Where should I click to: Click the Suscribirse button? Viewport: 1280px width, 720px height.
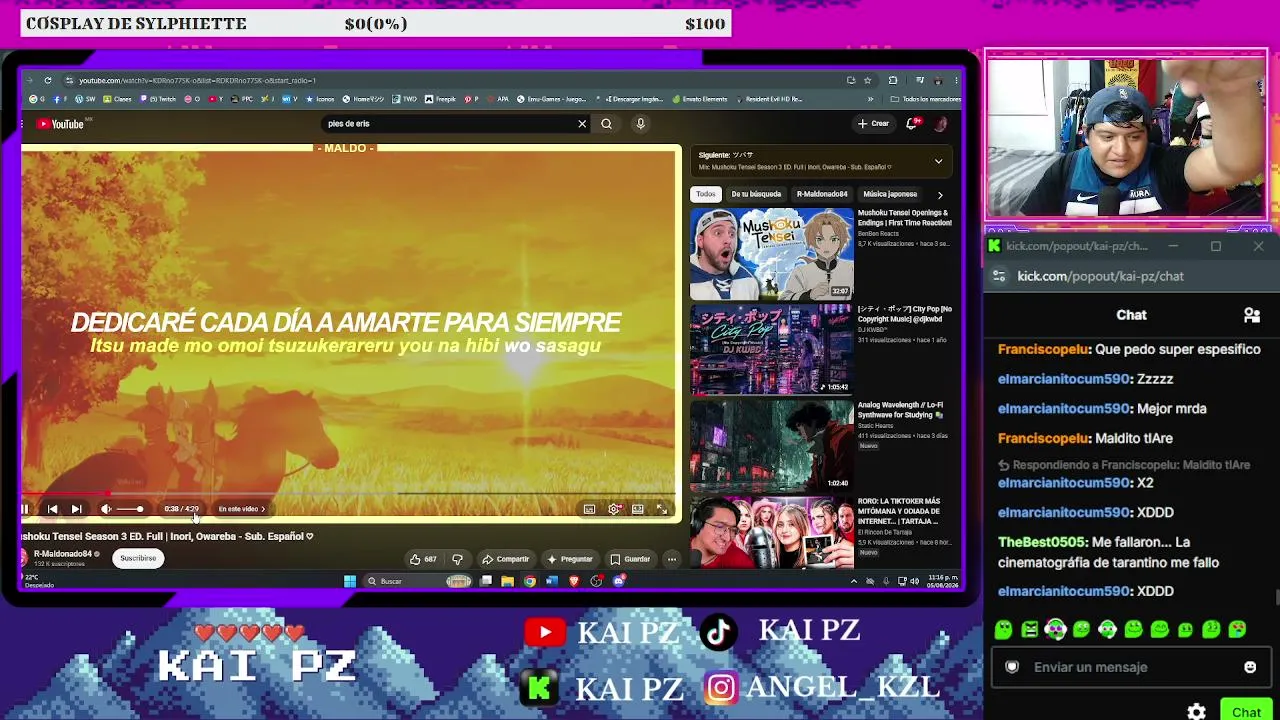pyautogui.click(x=138, y=558)
